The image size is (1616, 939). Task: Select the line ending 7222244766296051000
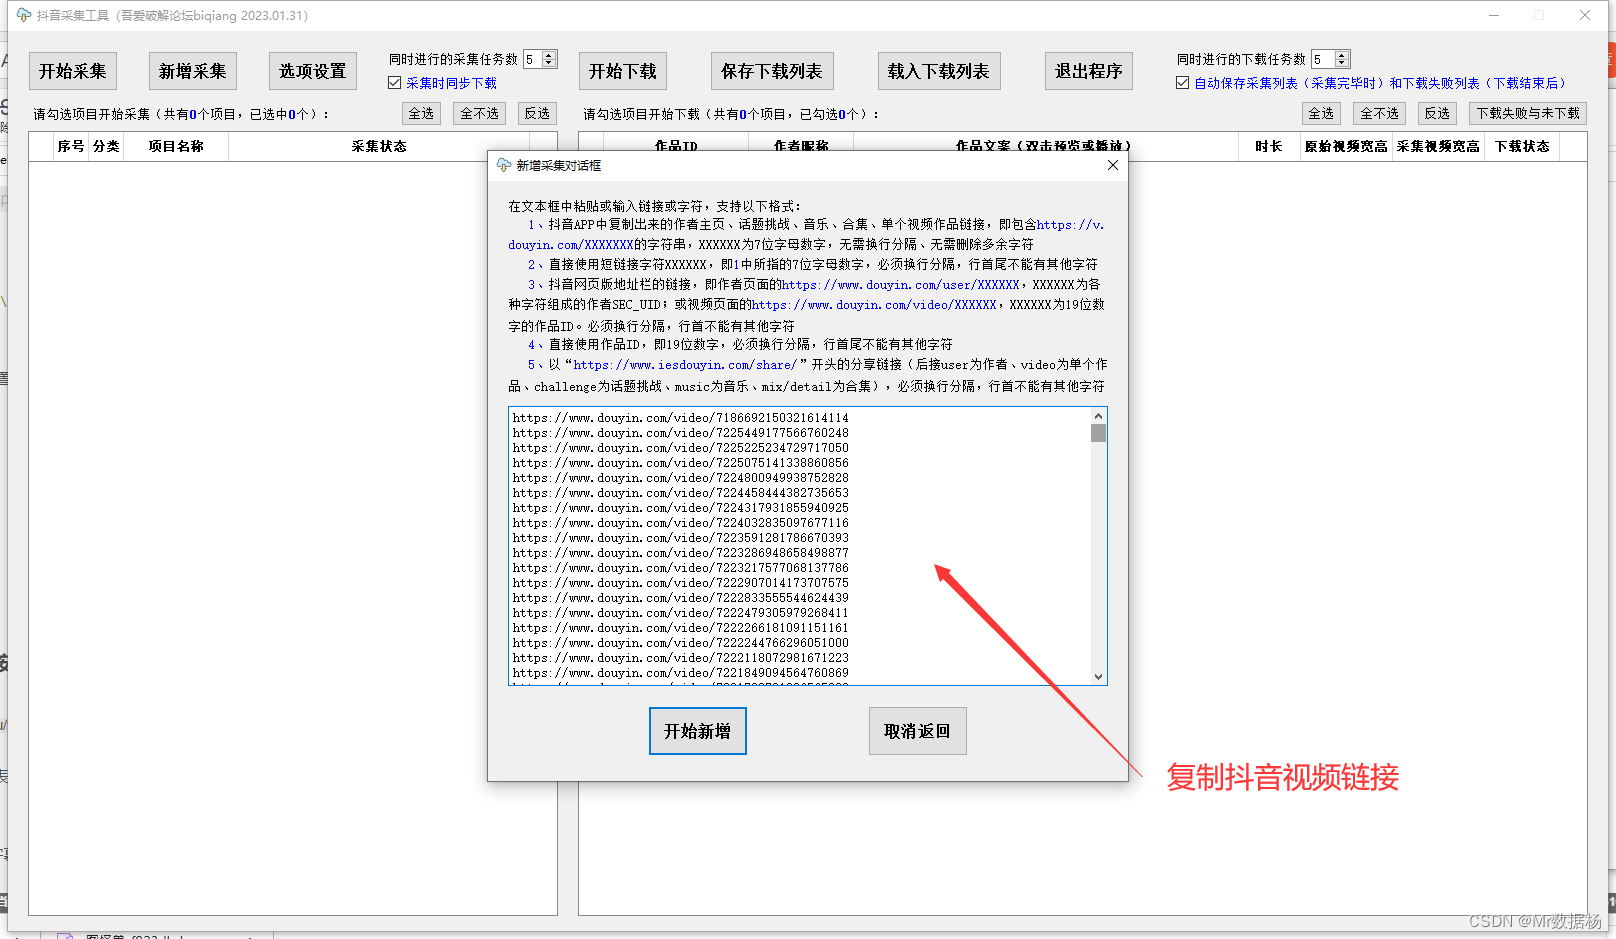680,643
